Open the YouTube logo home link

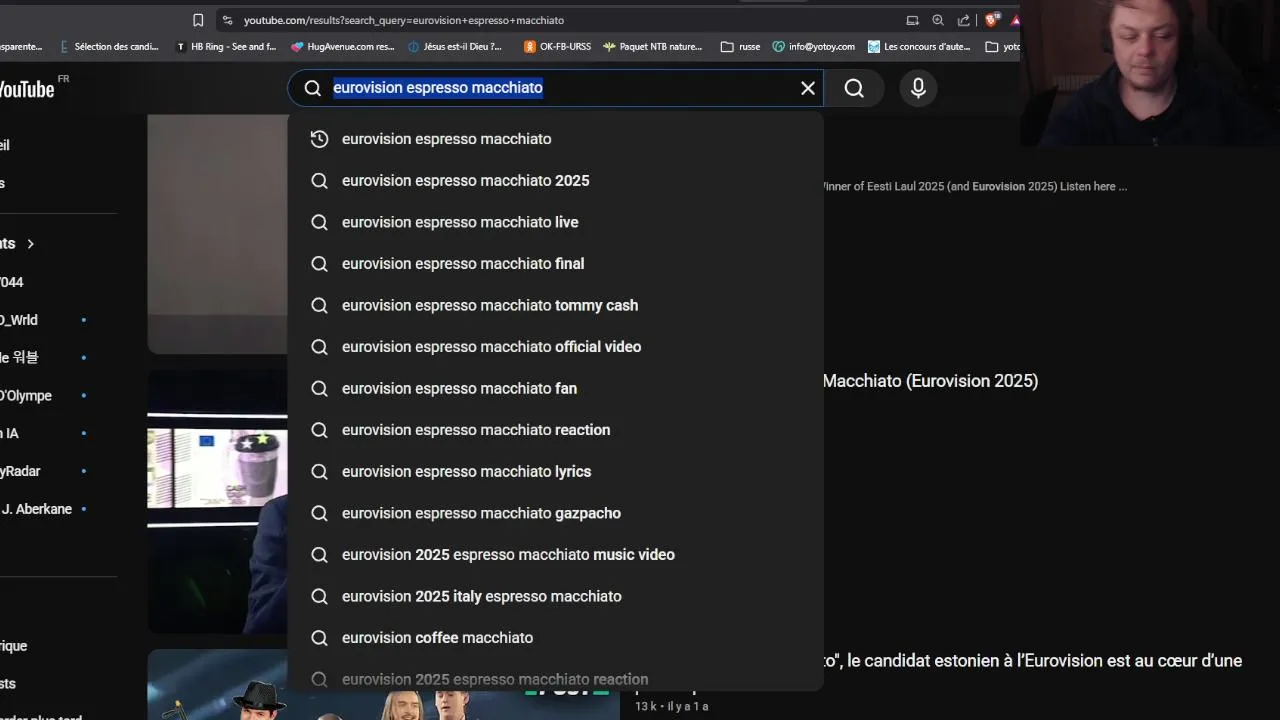[27, 89]
